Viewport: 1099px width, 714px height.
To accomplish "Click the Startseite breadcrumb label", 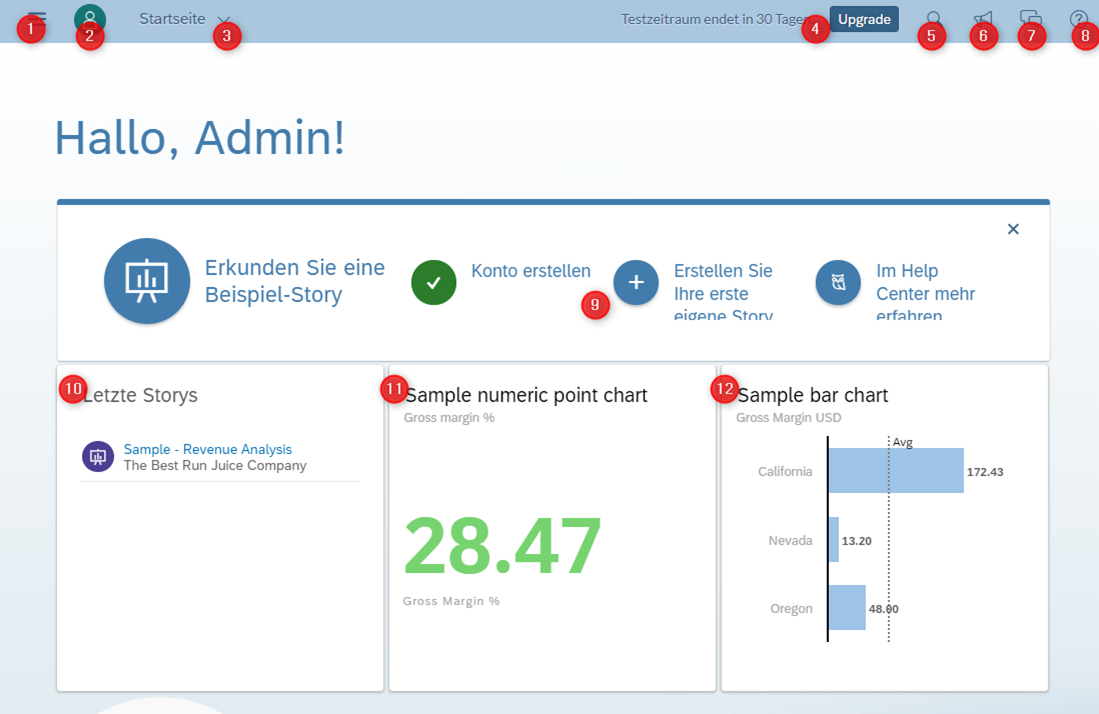I will click(172, 19).
